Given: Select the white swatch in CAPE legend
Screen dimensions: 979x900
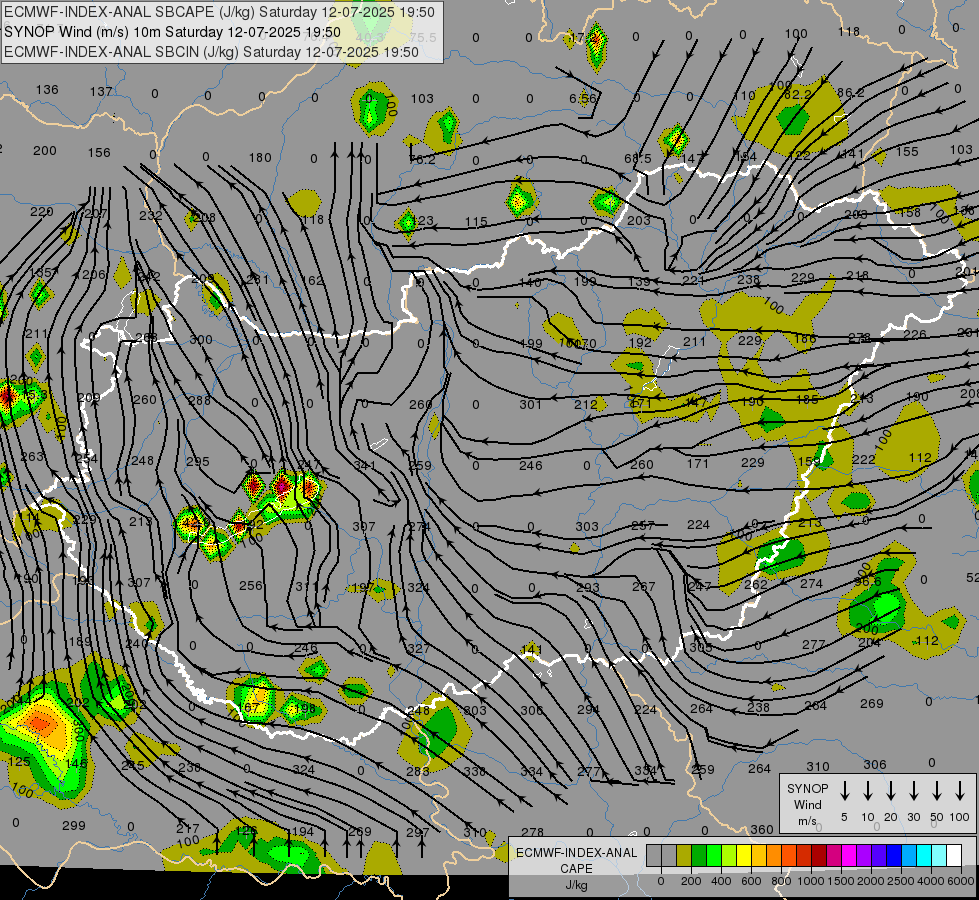Looking at the screenshot, I should click(x=953, y=856).
